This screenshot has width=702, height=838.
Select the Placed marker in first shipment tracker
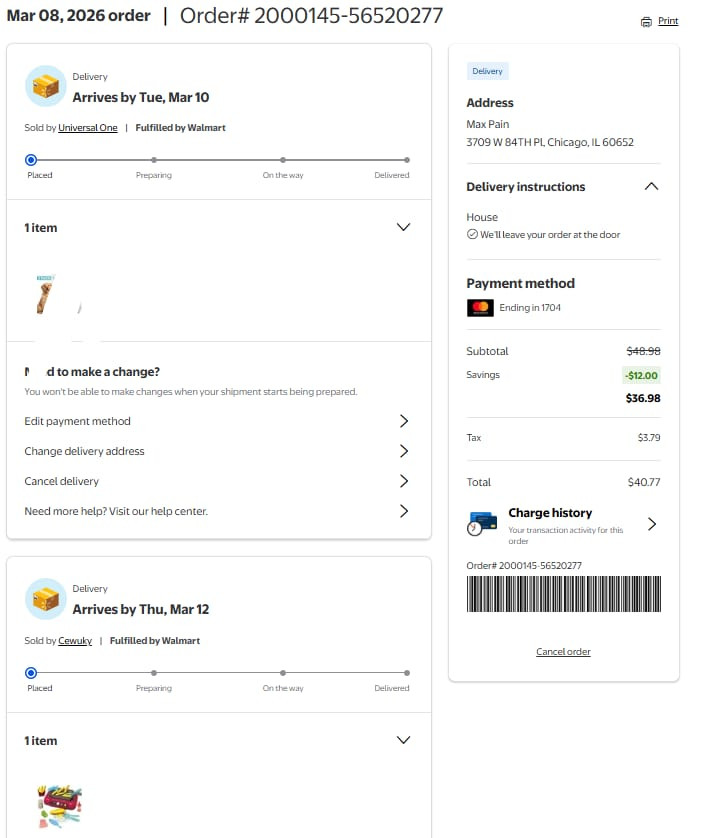coord(31,160)
